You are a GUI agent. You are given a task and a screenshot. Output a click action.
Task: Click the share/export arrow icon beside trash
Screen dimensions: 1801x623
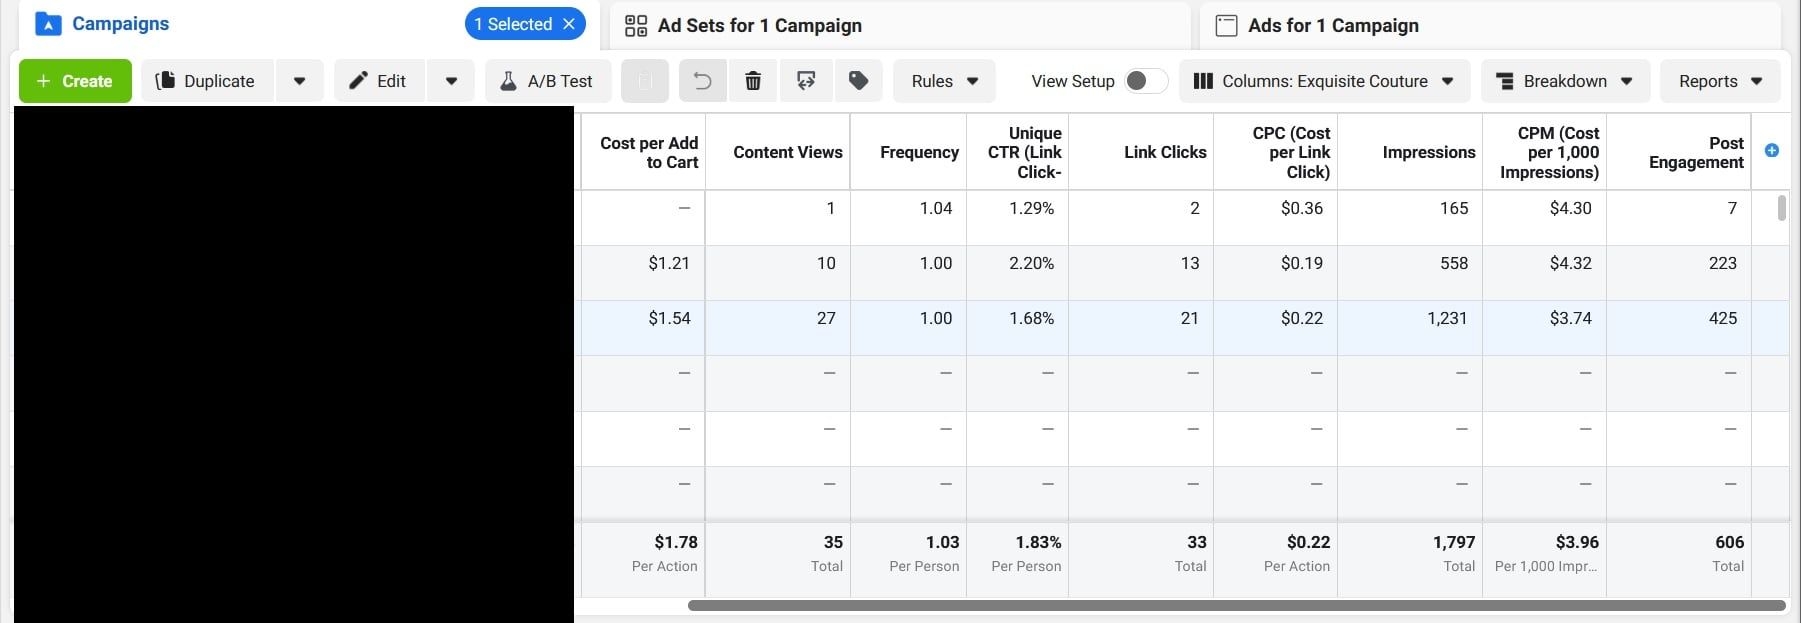click(806, 81)
